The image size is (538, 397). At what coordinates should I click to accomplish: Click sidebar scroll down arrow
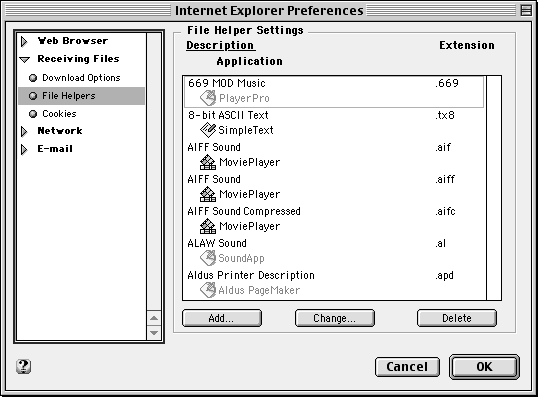[x=154, y=332]
